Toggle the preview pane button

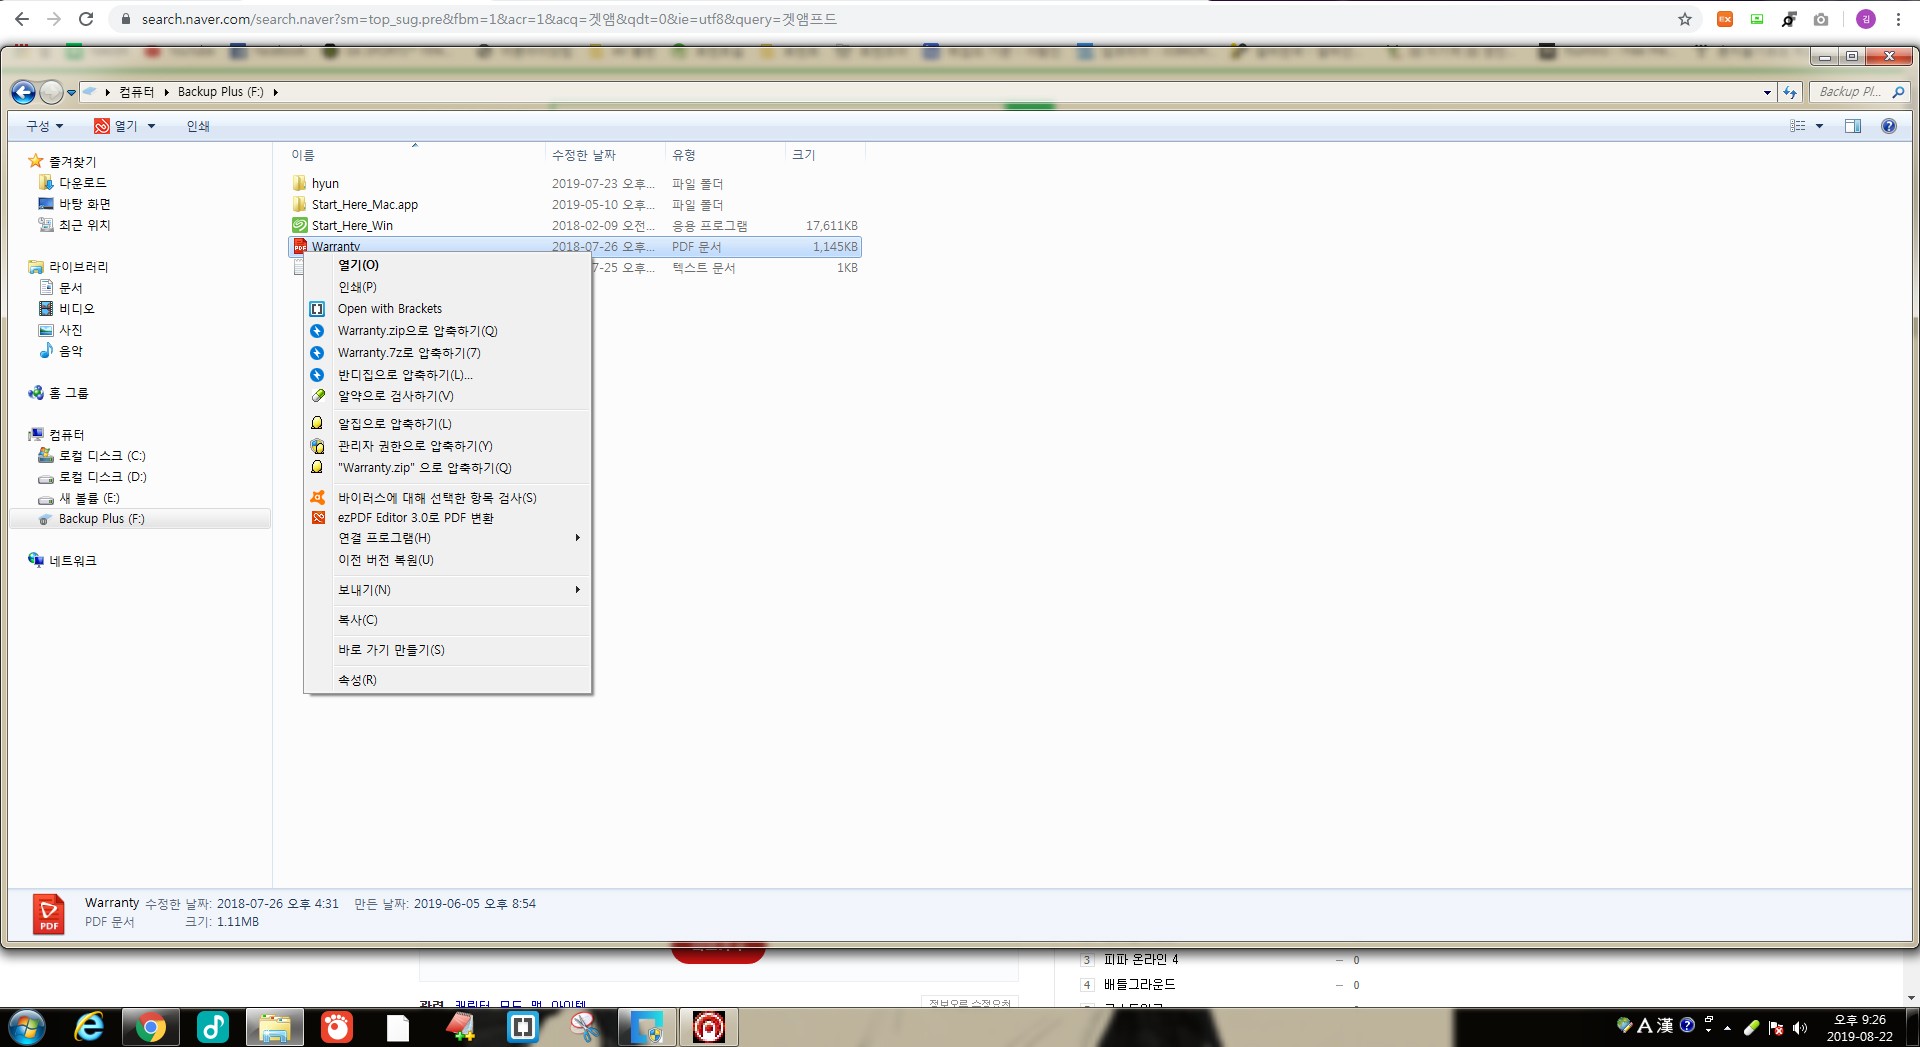[1853, 126]
